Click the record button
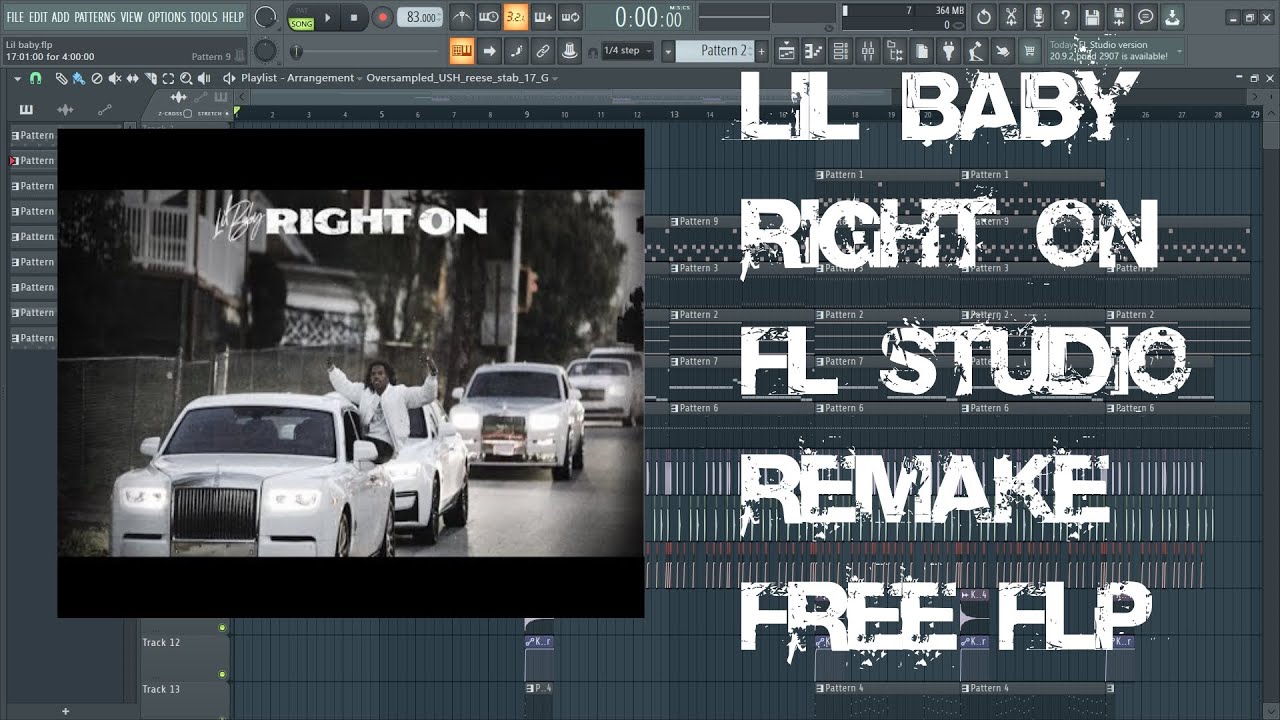The image size is (1280, 720). 382,17
